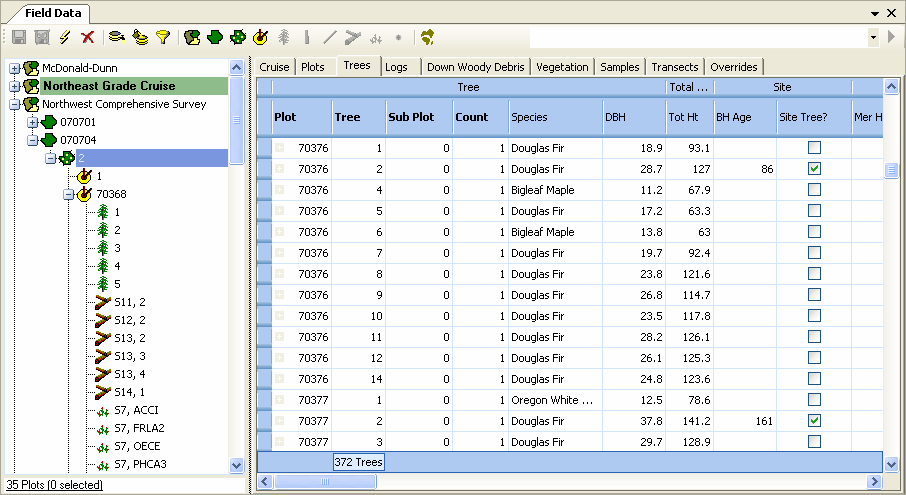Click the grayed sample dot toolbar icon
The height and width of the screenshot is (495, 906).
(x=398, y=38)
